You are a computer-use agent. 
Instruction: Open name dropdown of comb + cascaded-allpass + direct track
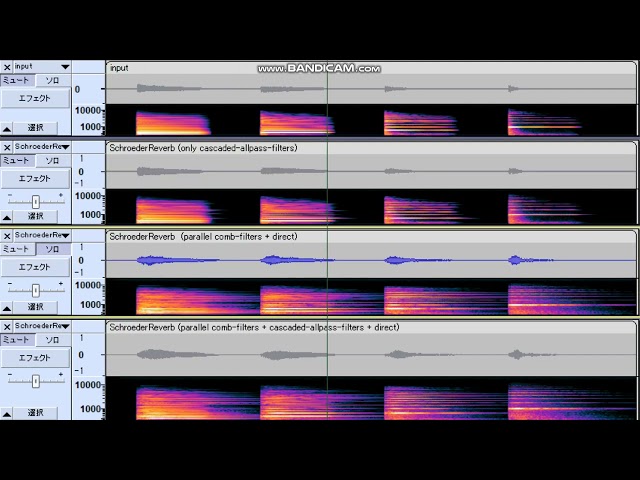42,326
